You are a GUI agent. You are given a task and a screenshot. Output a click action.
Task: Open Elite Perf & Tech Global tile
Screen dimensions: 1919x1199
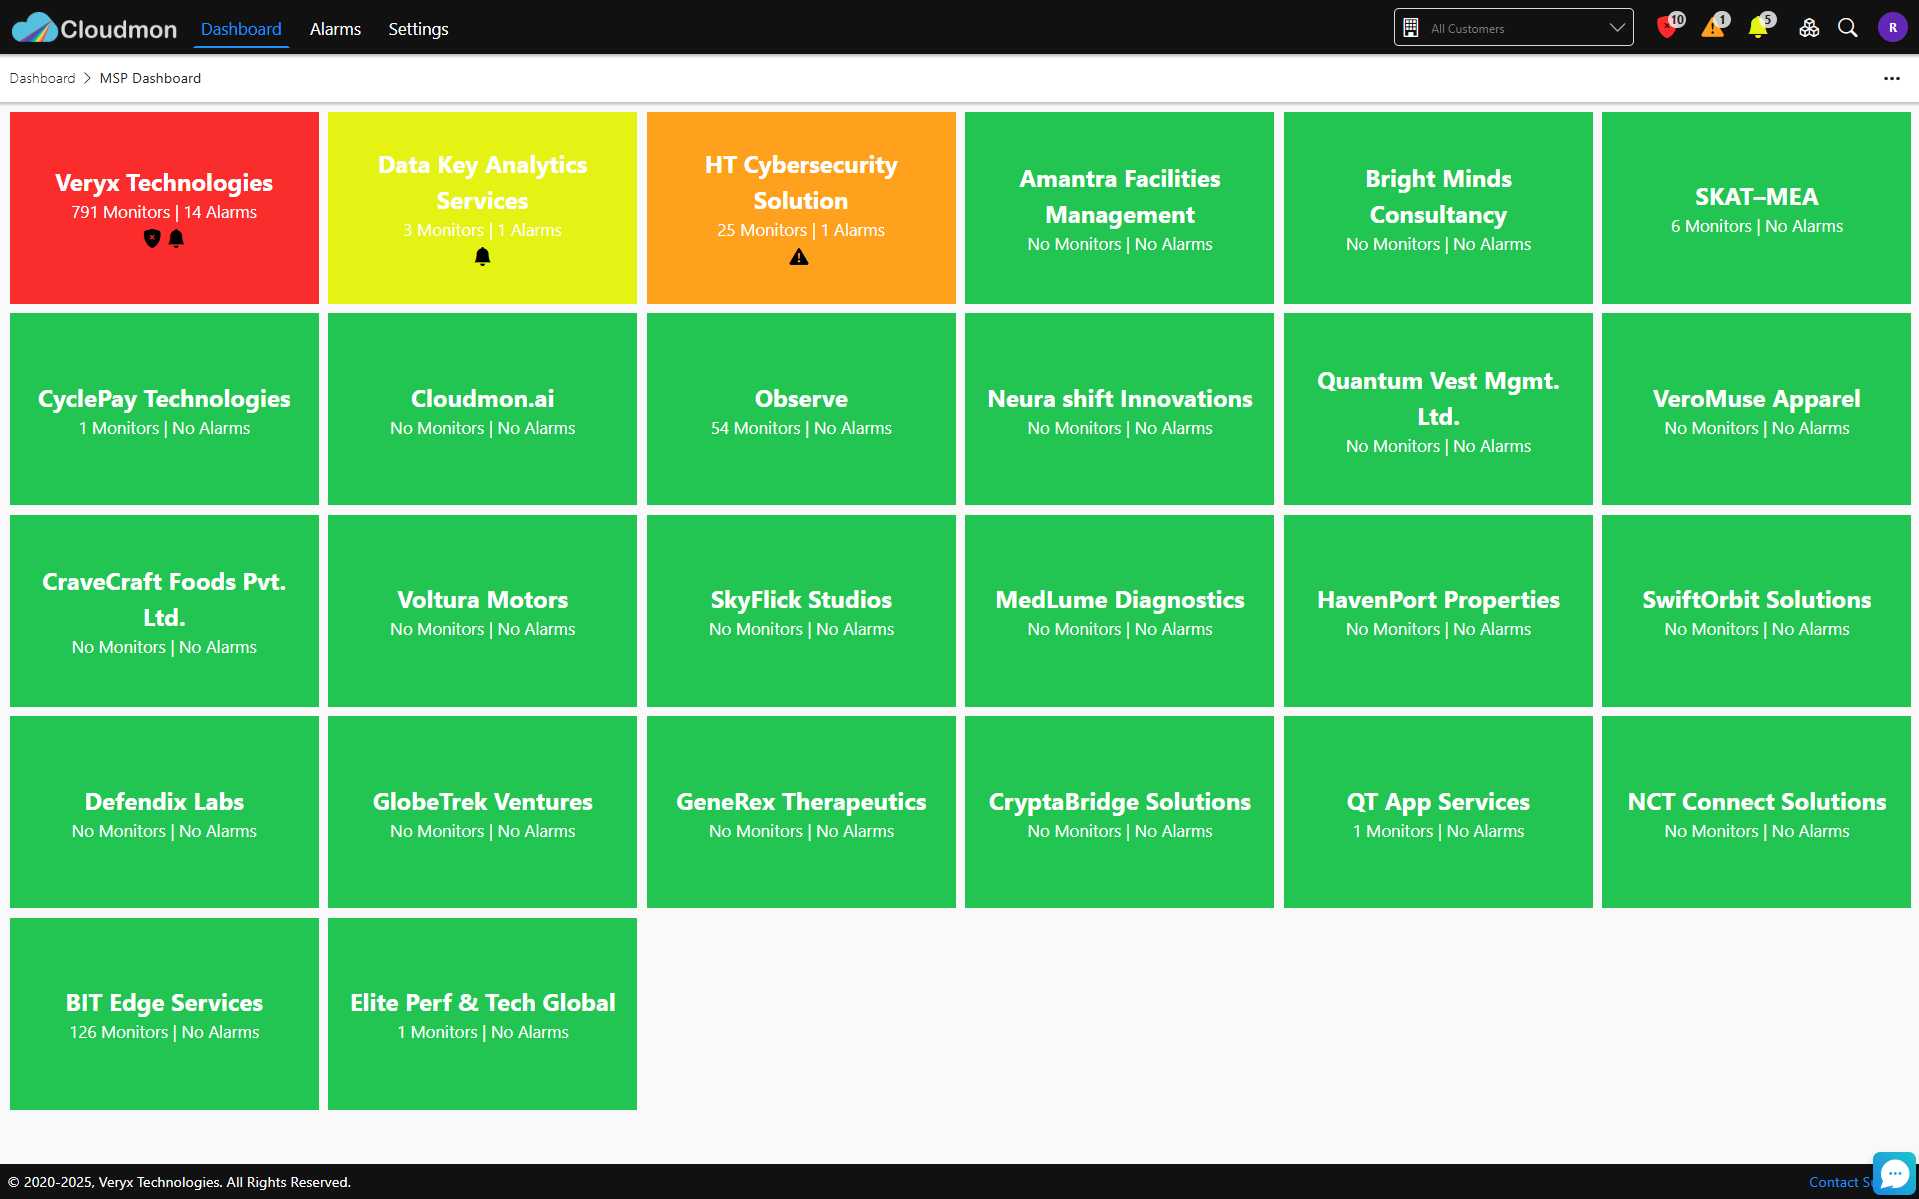(482, 1014)
